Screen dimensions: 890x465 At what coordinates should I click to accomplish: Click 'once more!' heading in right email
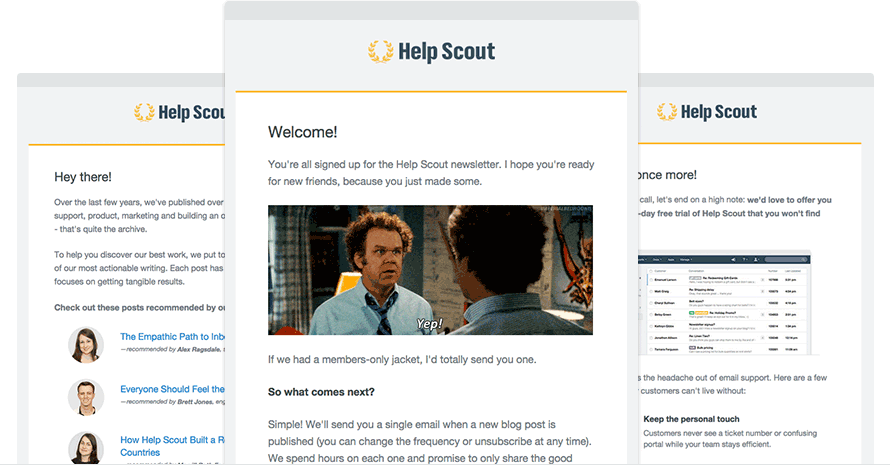(x=668, y=175)
